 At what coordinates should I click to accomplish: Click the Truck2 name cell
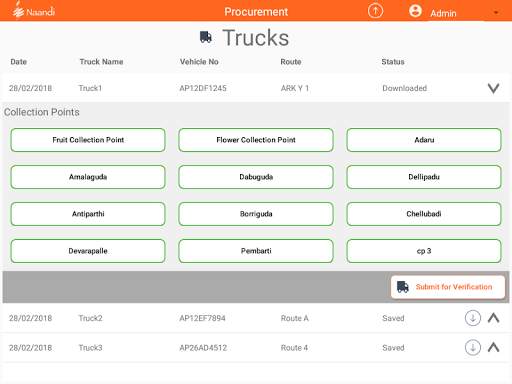pyautogui.click(x=90, y=318)
